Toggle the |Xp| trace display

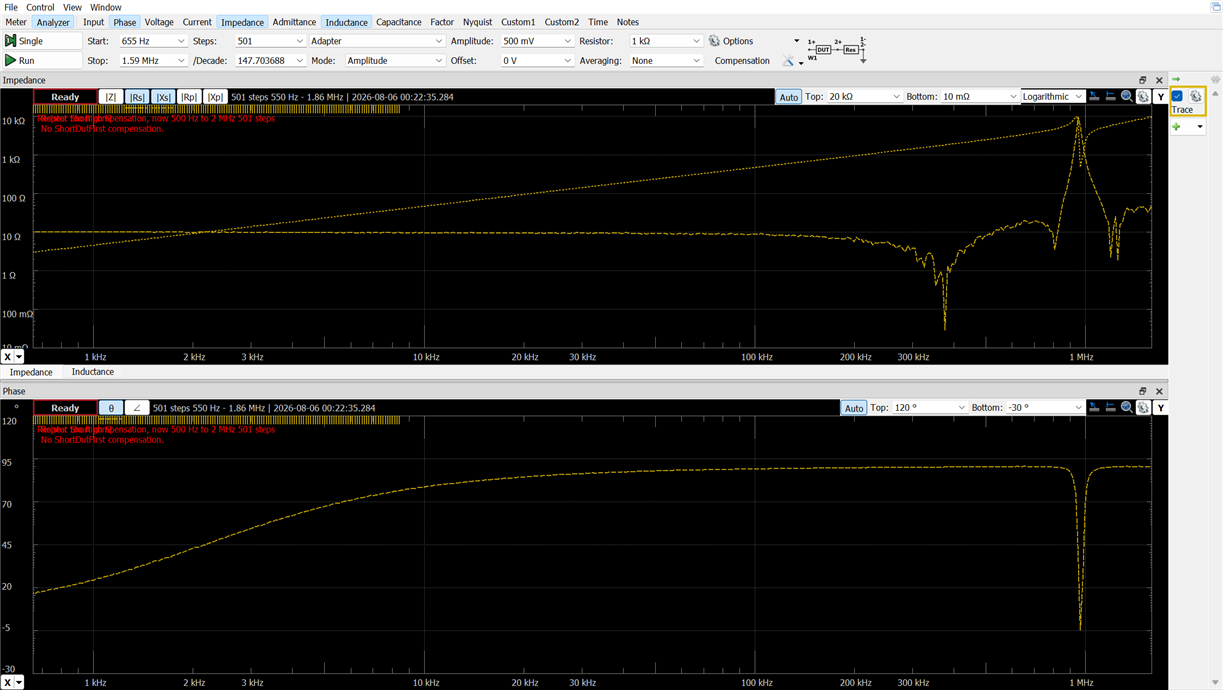click(215, 97)
